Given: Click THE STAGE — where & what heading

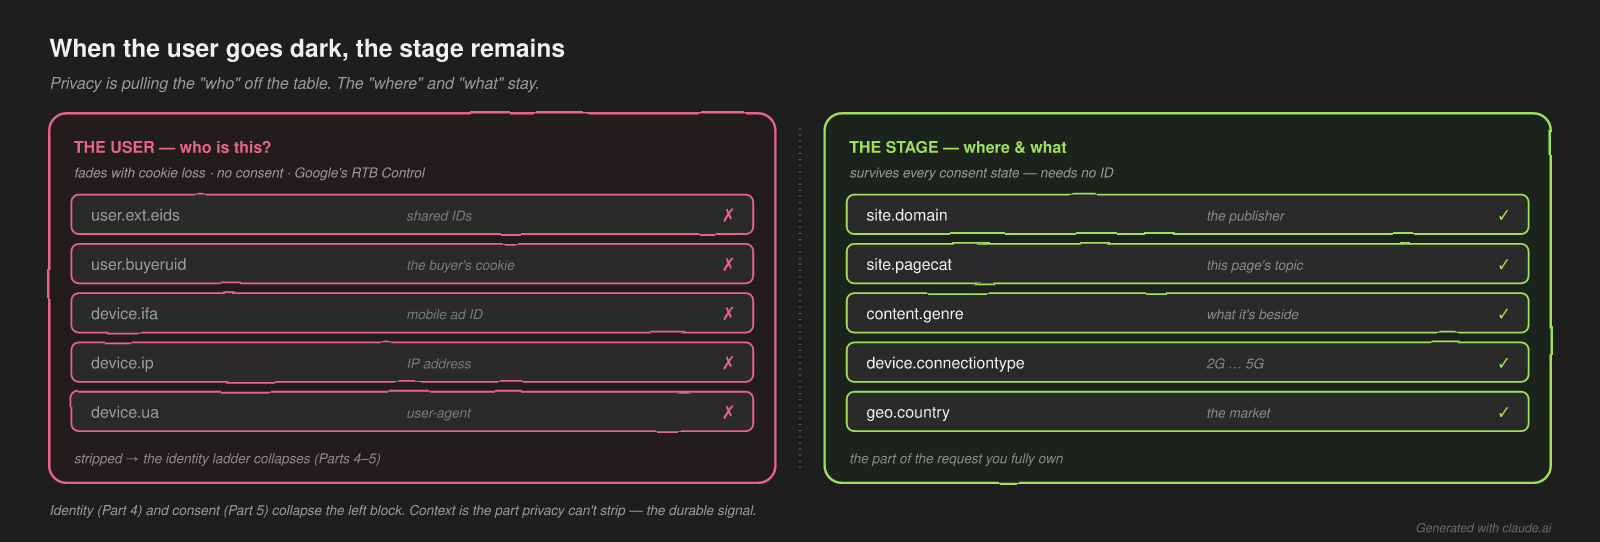Looking at the screenshot, I should click(958, 147).
